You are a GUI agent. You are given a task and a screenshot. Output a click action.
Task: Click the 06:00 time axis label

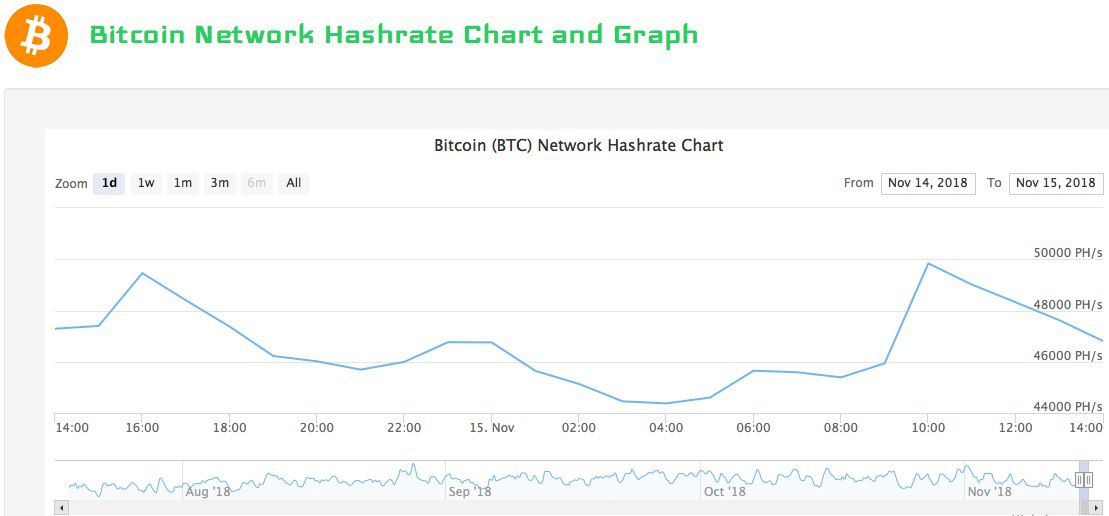pos(753,428)
